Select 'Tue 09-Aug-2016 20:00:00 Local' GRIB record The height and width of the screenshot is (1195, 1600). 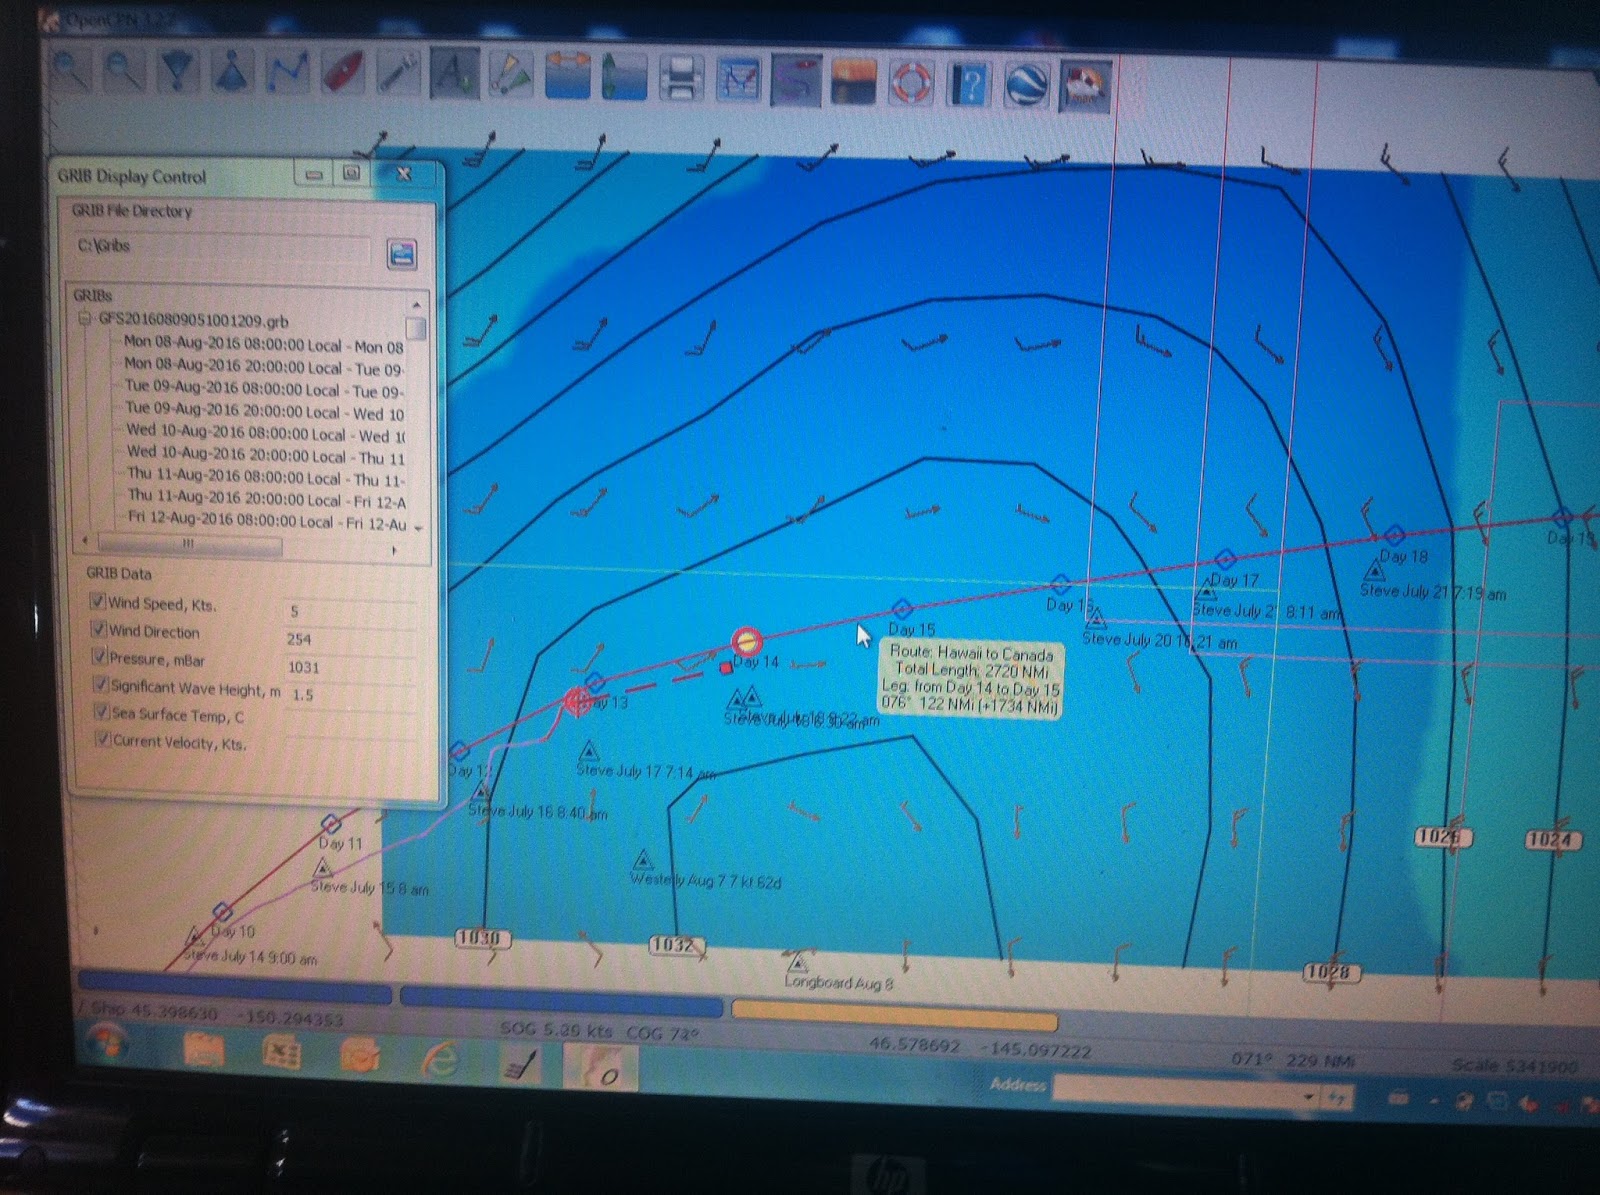265,412
